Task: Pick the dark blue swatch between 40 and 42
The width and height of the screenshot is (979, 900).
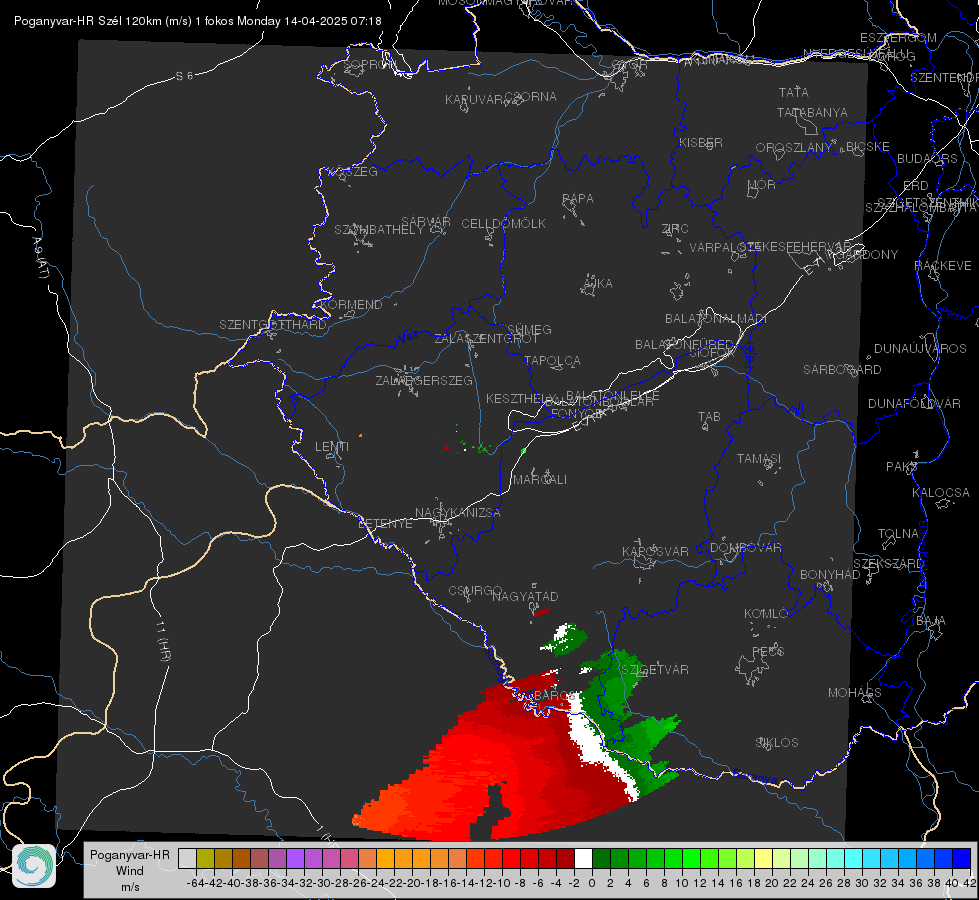Action: pos(962,858)
